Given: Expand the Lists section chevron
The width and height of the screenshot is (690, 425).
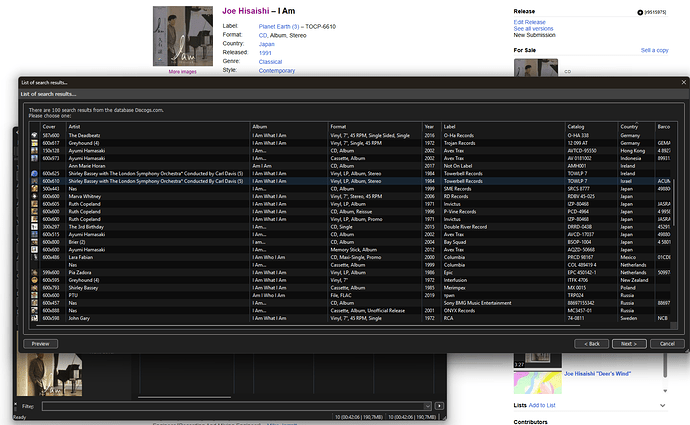Looking at the screenshot, I should pyautogui.click(x=662, y=405).
